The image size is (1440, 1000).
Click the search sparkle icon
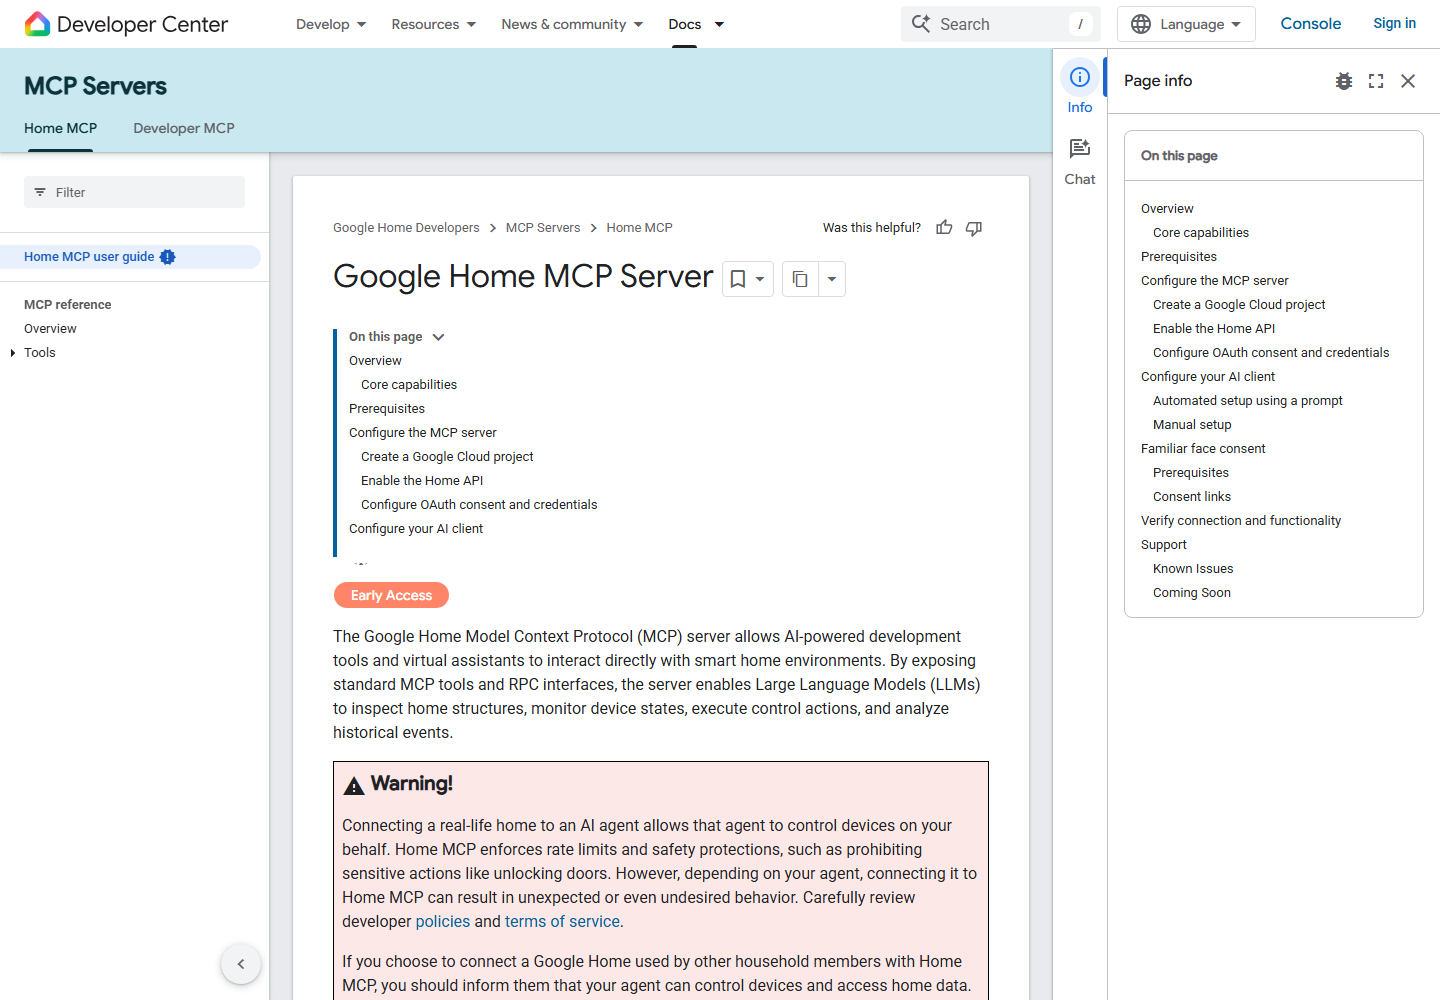click(x=921, y=23)
